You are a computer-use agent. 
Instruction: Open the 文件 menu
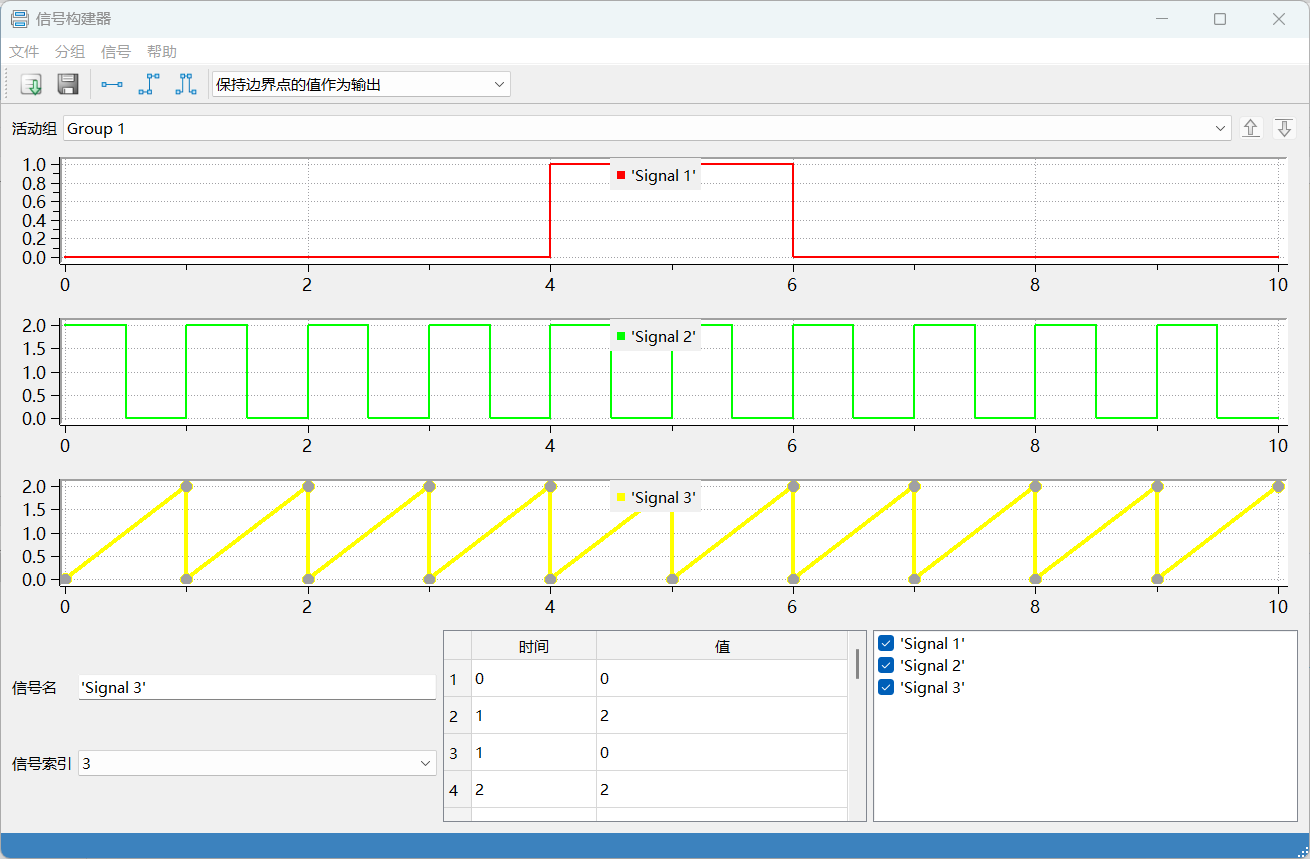pos(23,51)
